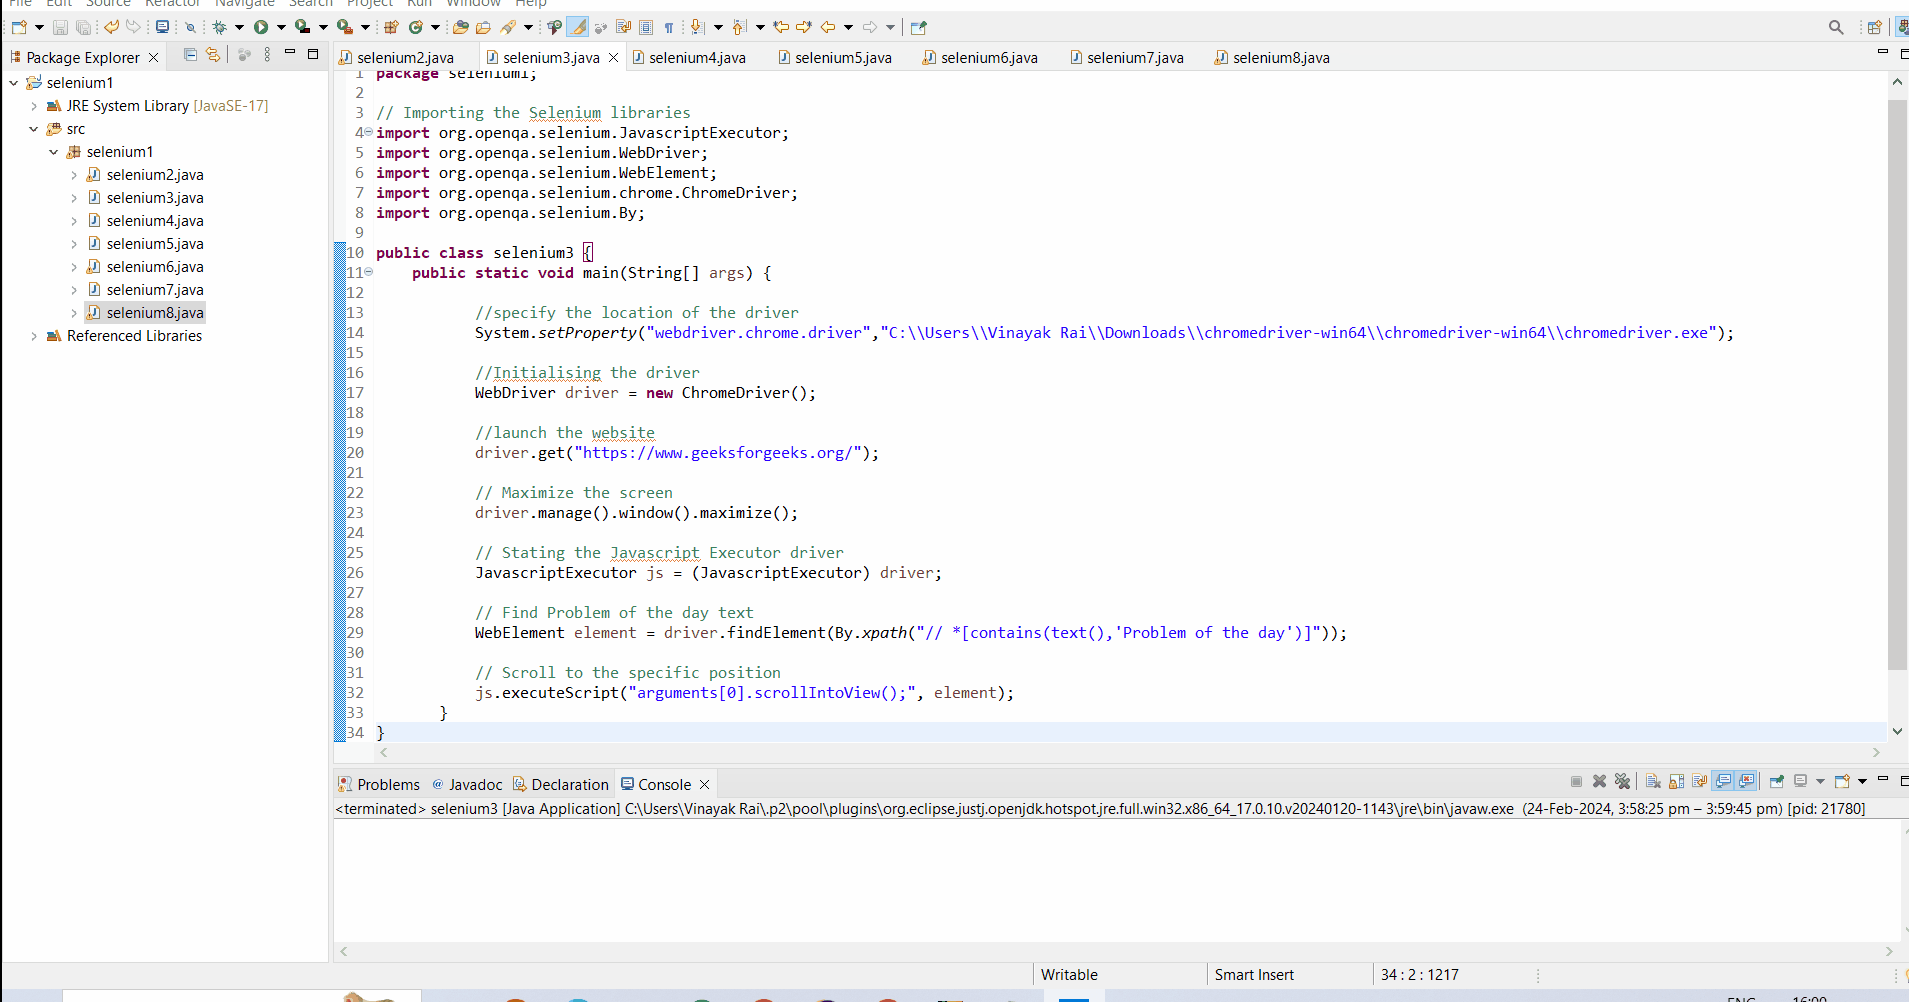Open Debug dropdown arrow
This screenshot has width=1909, height=1002.
[x=239, y=27]
